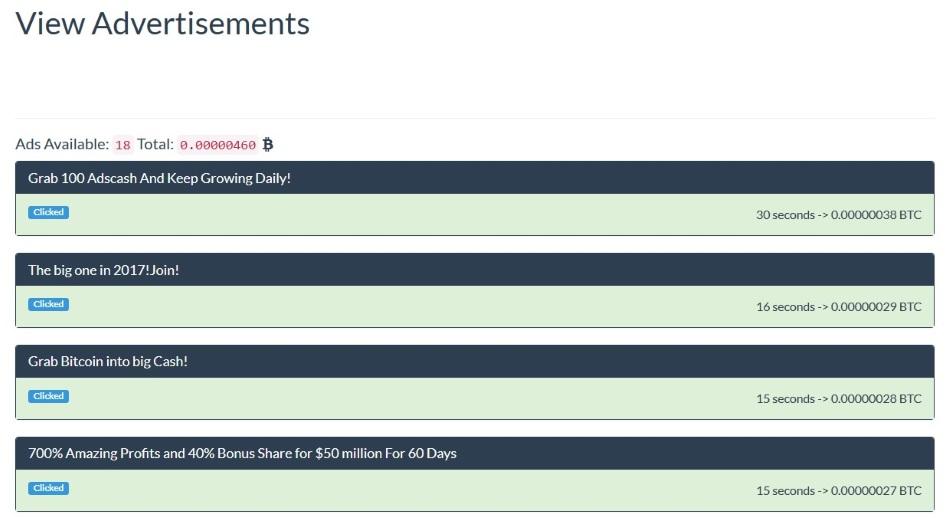Click the 'Total:' label text
The height and width of the screenshot is (518, 950).
(155, 144)
